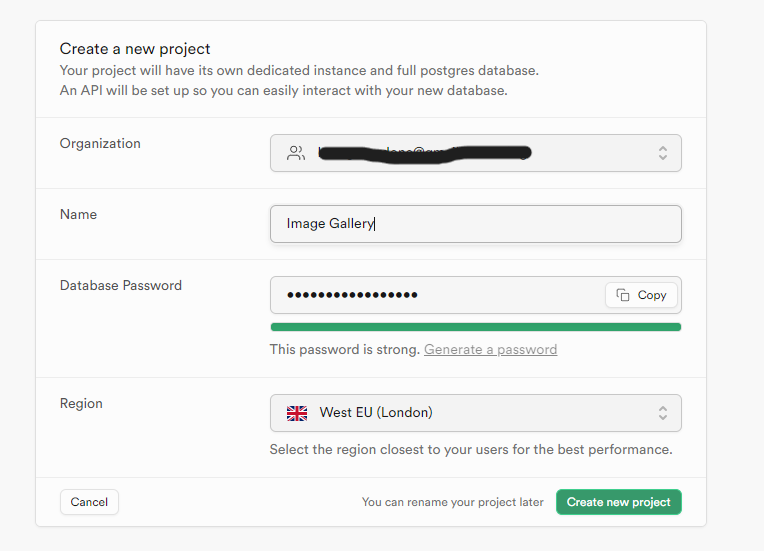Click the Region label on the left

coord(81,403)
